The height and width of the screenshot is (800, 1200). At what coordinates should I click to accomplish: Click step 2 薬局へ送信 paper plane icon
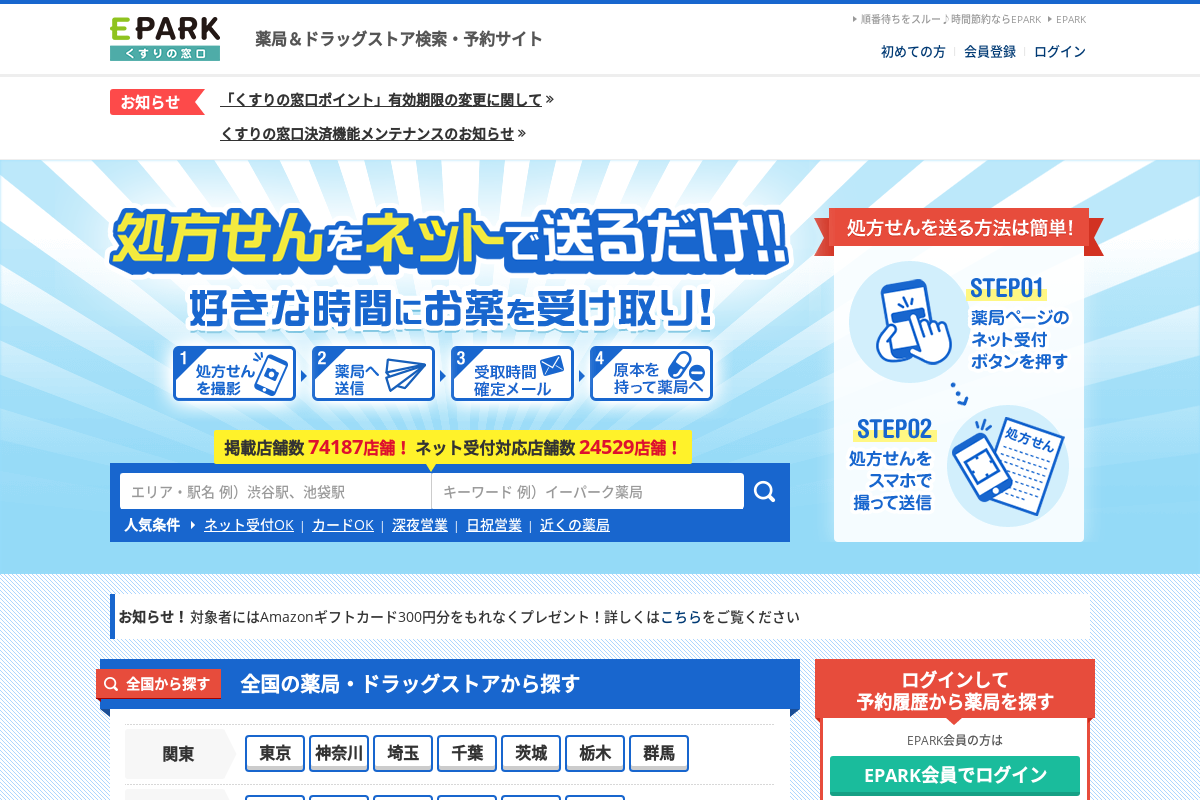point(373,374)
